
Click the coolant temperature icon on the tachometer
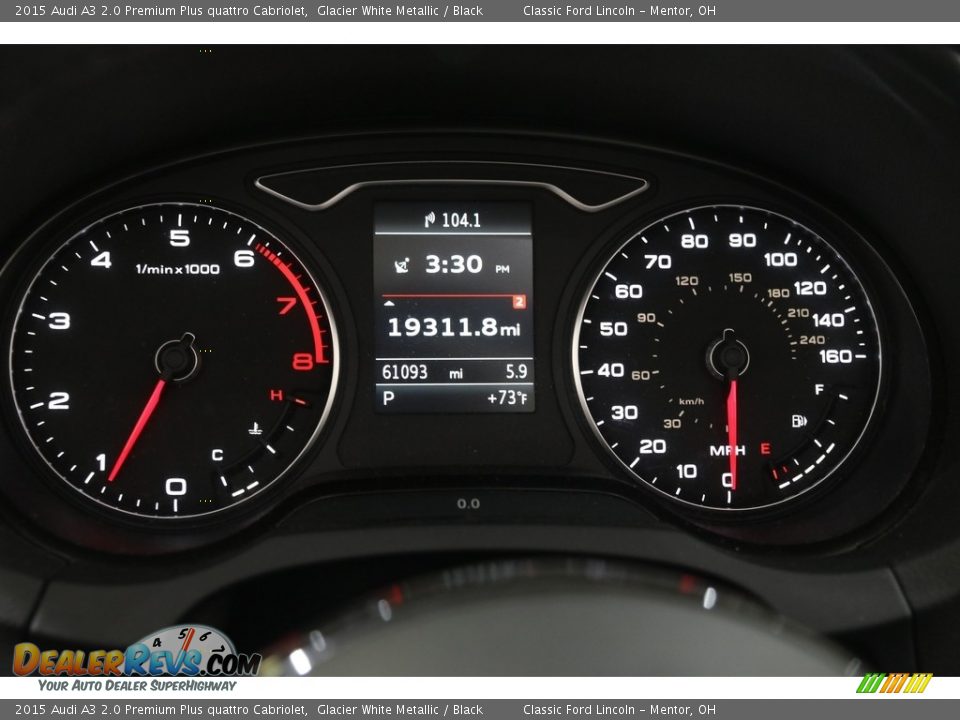pyautogui.click(x=255, y=429)
